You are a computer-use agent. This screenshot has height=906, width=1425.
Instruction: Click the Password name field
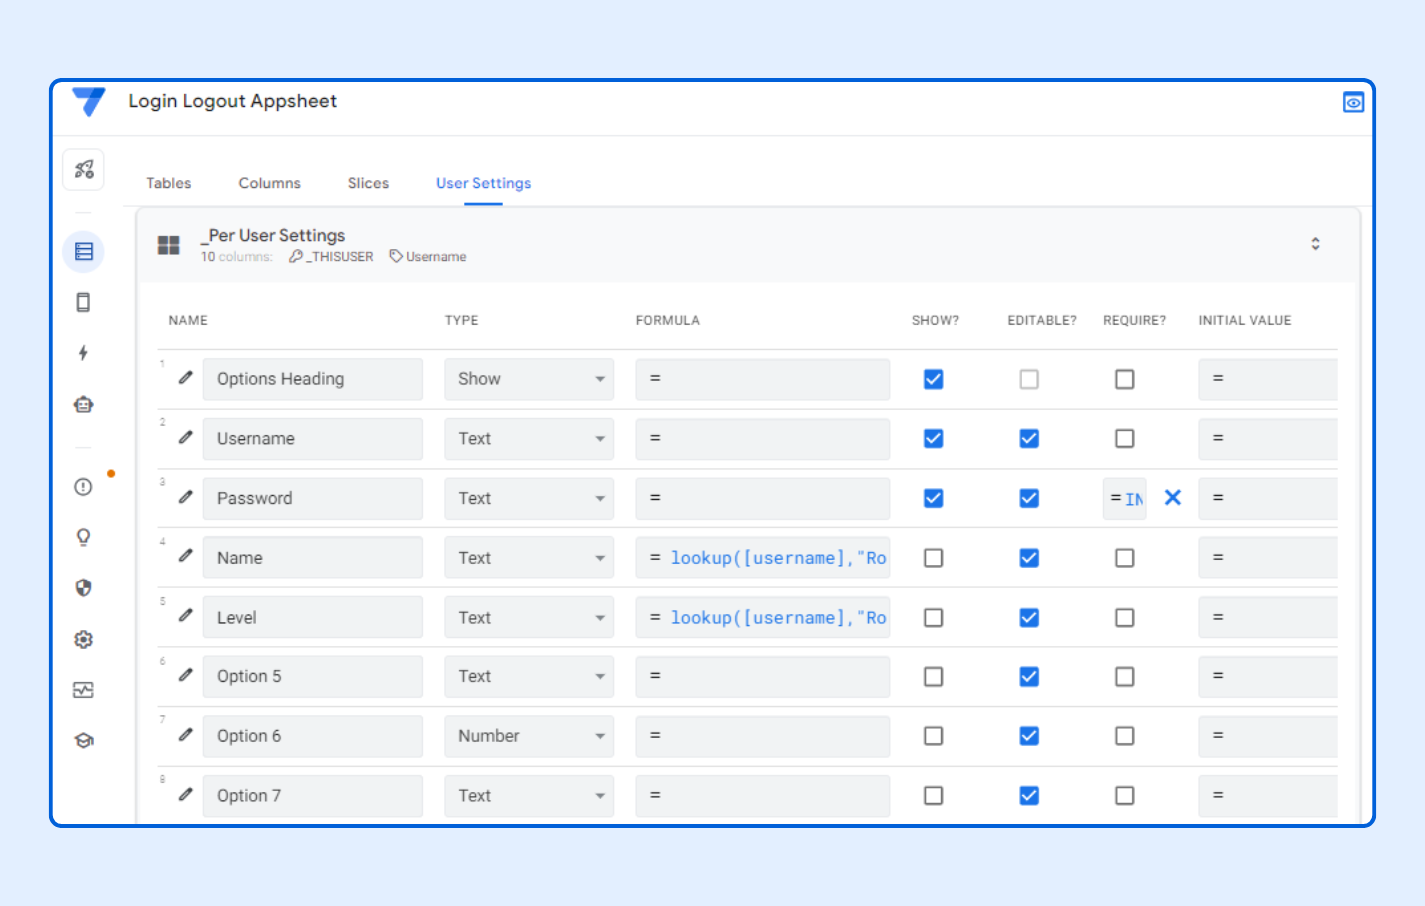(313, 498)
